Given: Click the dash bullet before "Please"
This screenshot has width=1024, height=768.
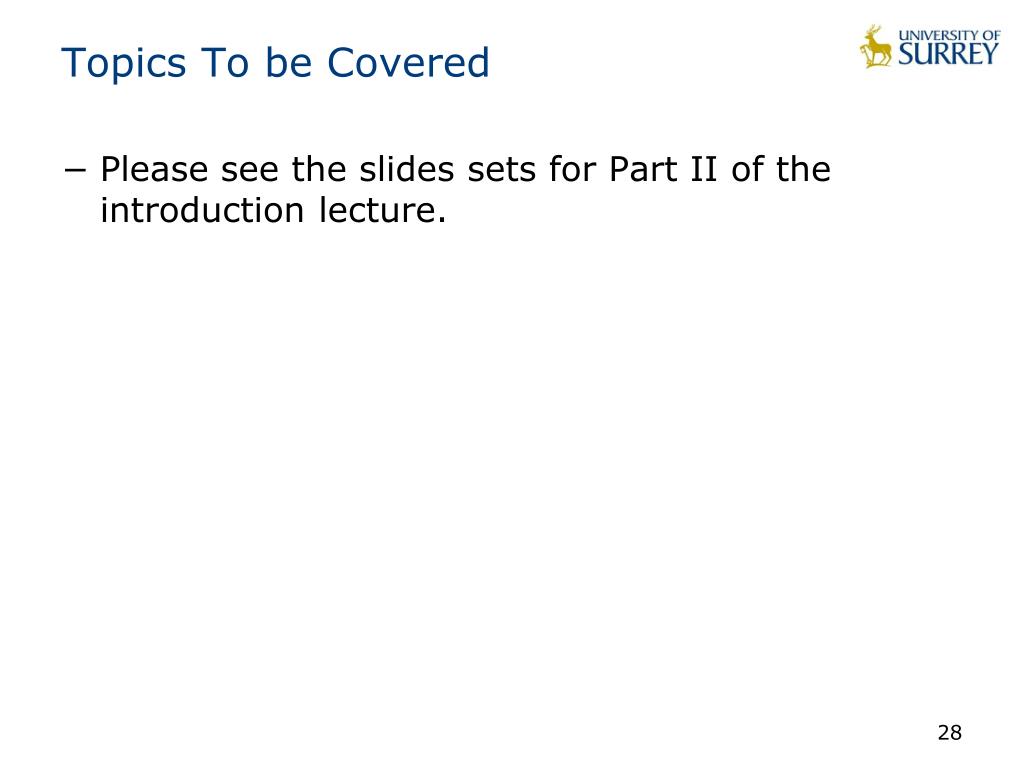Looking at the screenshot, I should click(75, 171).
